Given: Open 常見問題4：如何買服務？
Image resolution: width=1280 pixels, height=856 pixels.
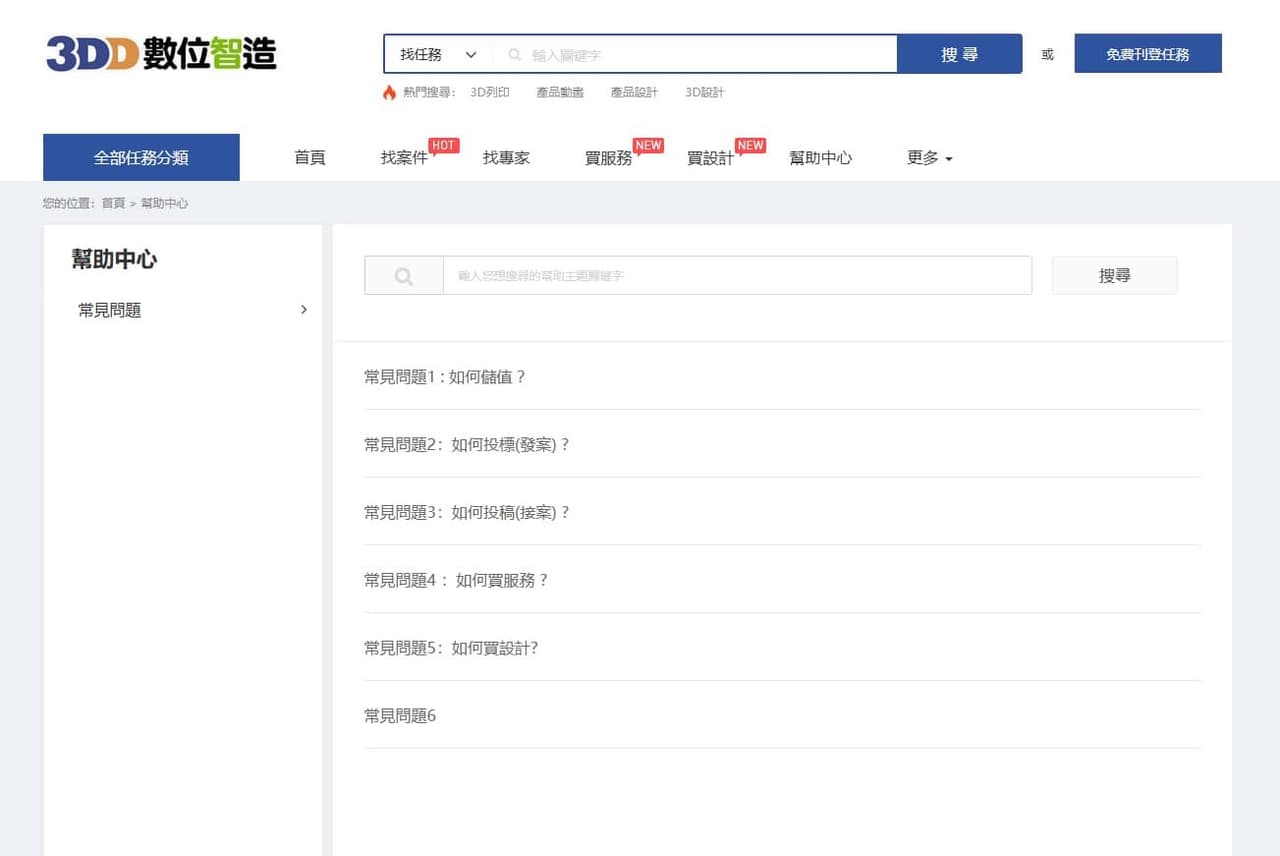Looking at the screenshot, I should 457,580.
